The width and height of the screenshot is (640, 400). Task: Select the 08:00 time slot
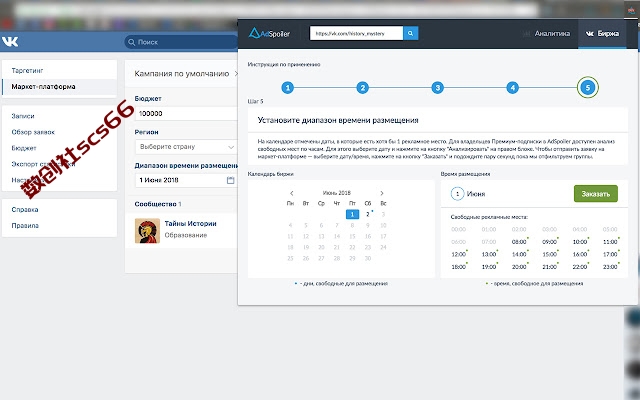519,242
